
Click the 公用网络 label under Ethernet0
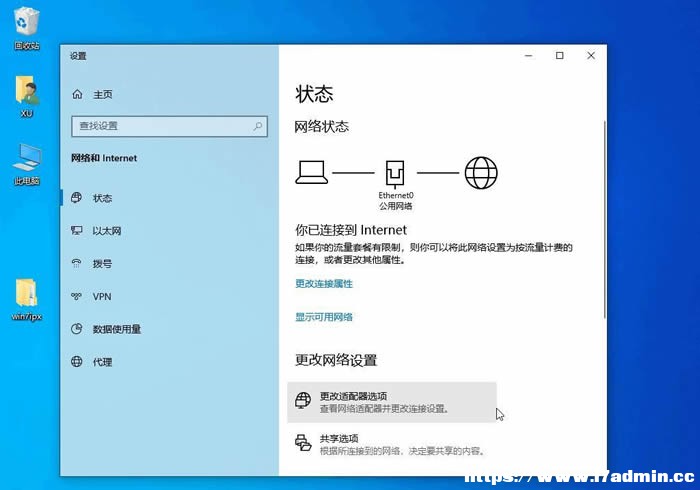(396, 206)
